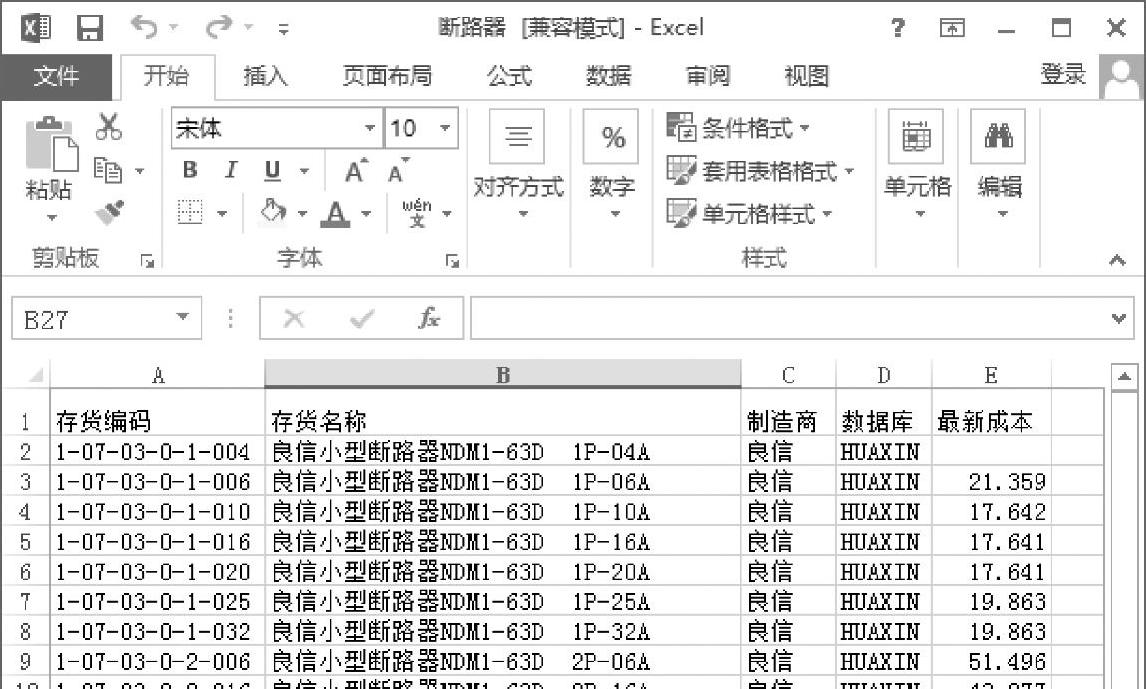Viewport: 1146px width, 689px height.
Task: Open the Name Box dropdown arrow
Action: click(x=183, y=318)
